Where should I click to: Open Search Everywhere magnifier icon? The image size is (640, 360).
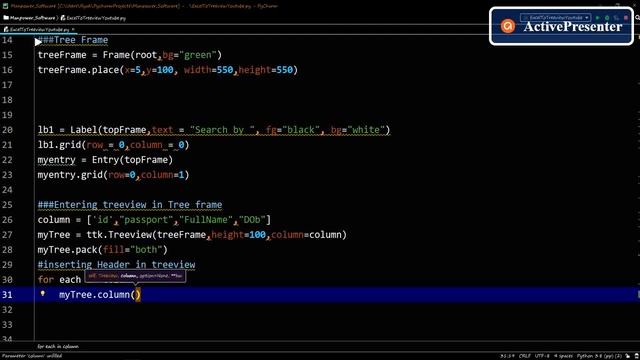click(637, 18)
